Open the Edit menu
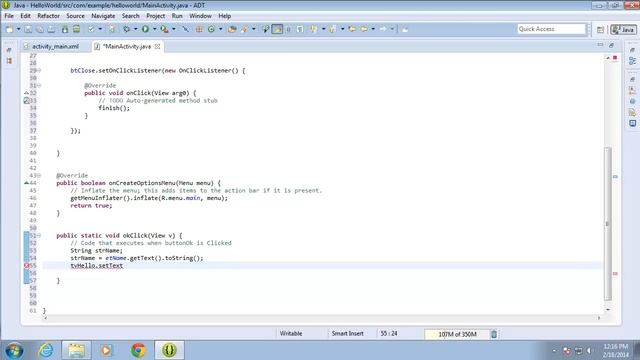 click(25, 16)
